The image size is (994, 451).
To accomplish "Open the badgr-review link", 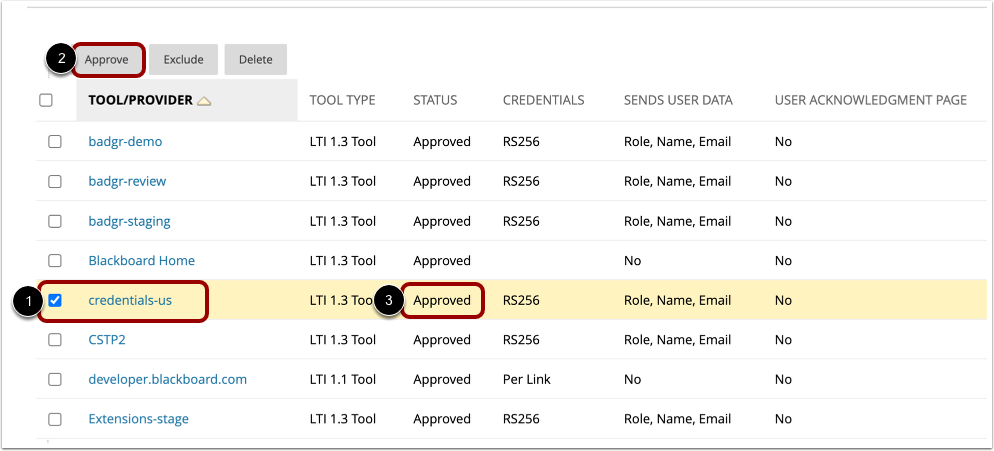I will pos(127,181).
